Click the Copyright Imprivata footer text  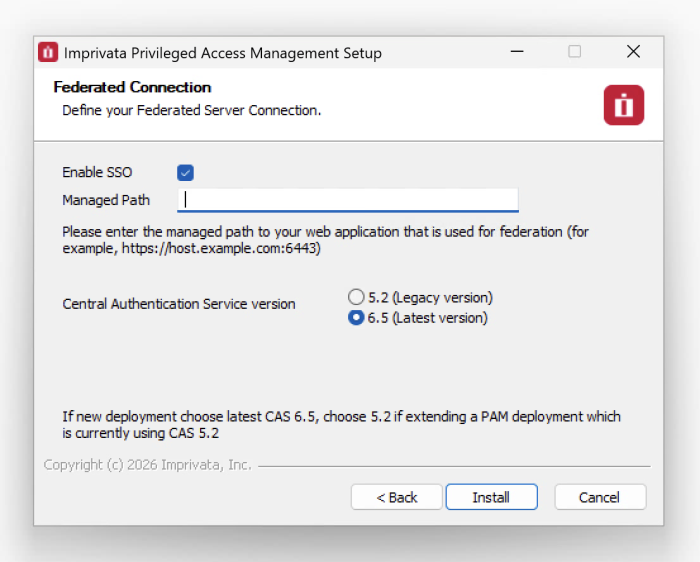[x=148, y=465]
